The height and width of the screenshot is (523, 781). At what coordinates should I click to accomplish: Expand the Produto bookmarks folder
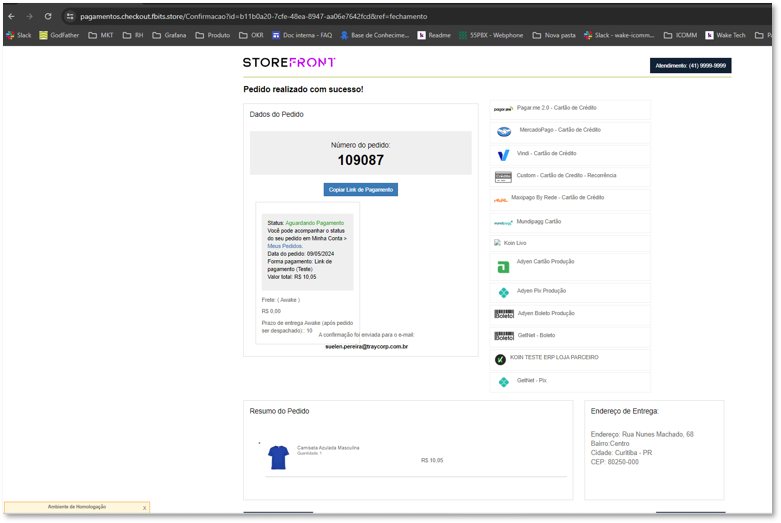[x=213, y=35]
